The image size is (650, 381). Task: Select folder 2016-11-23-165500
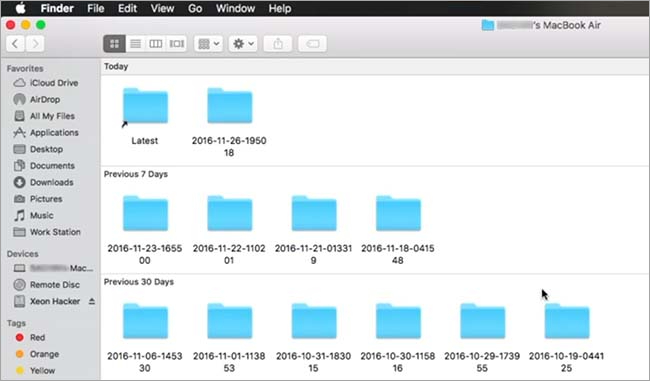(x=145, y=214)
